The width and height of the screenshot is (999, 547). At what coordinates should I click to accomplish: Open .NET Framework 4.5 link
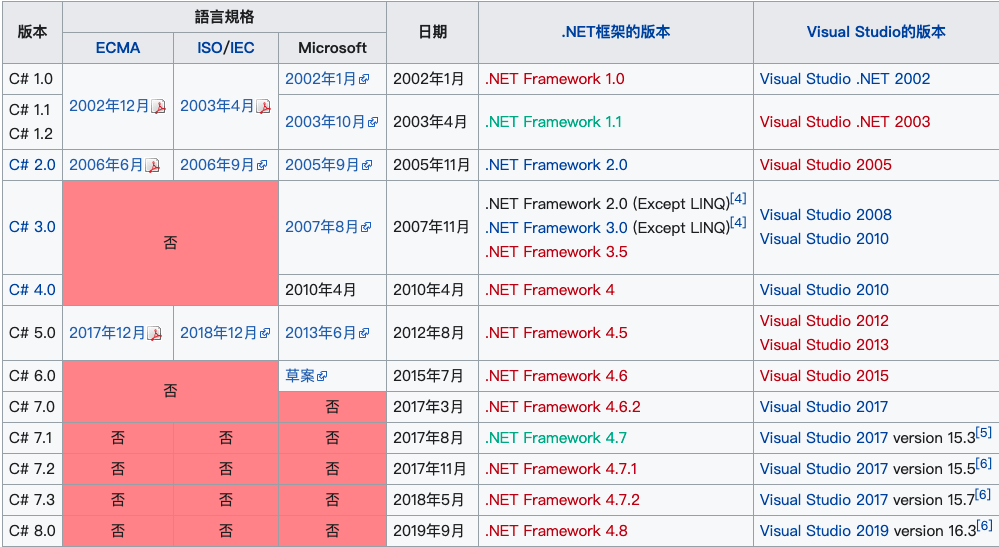[x=556, y=333]
